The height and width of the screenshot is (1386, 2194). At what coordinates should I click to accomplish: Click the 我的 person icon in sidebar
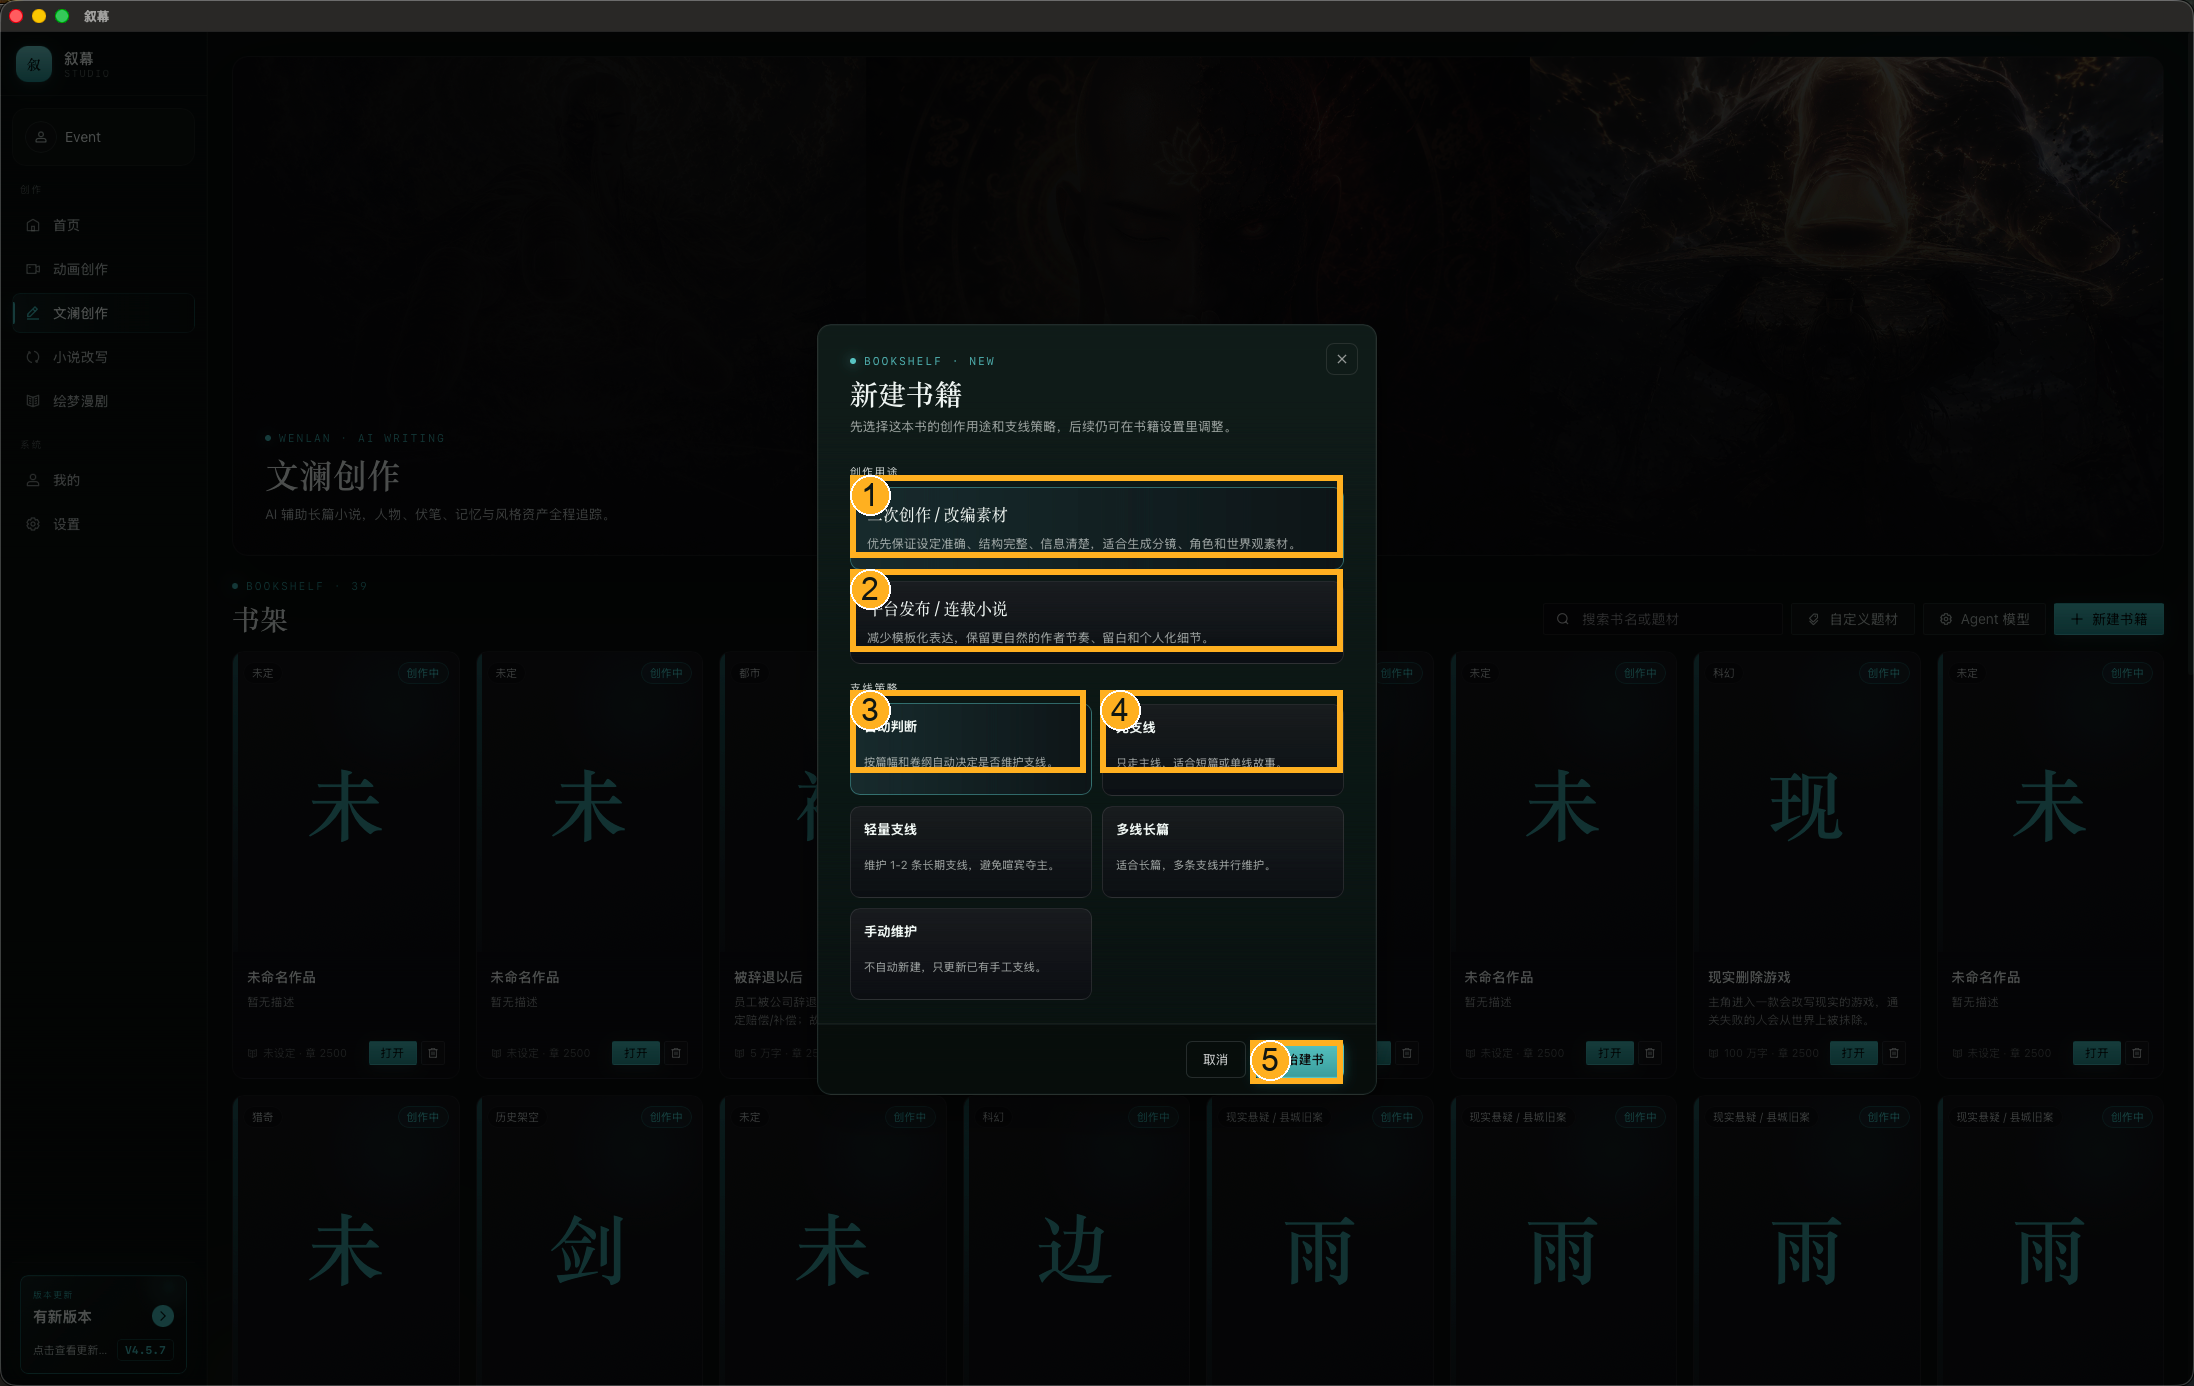(x=33, y=480)
